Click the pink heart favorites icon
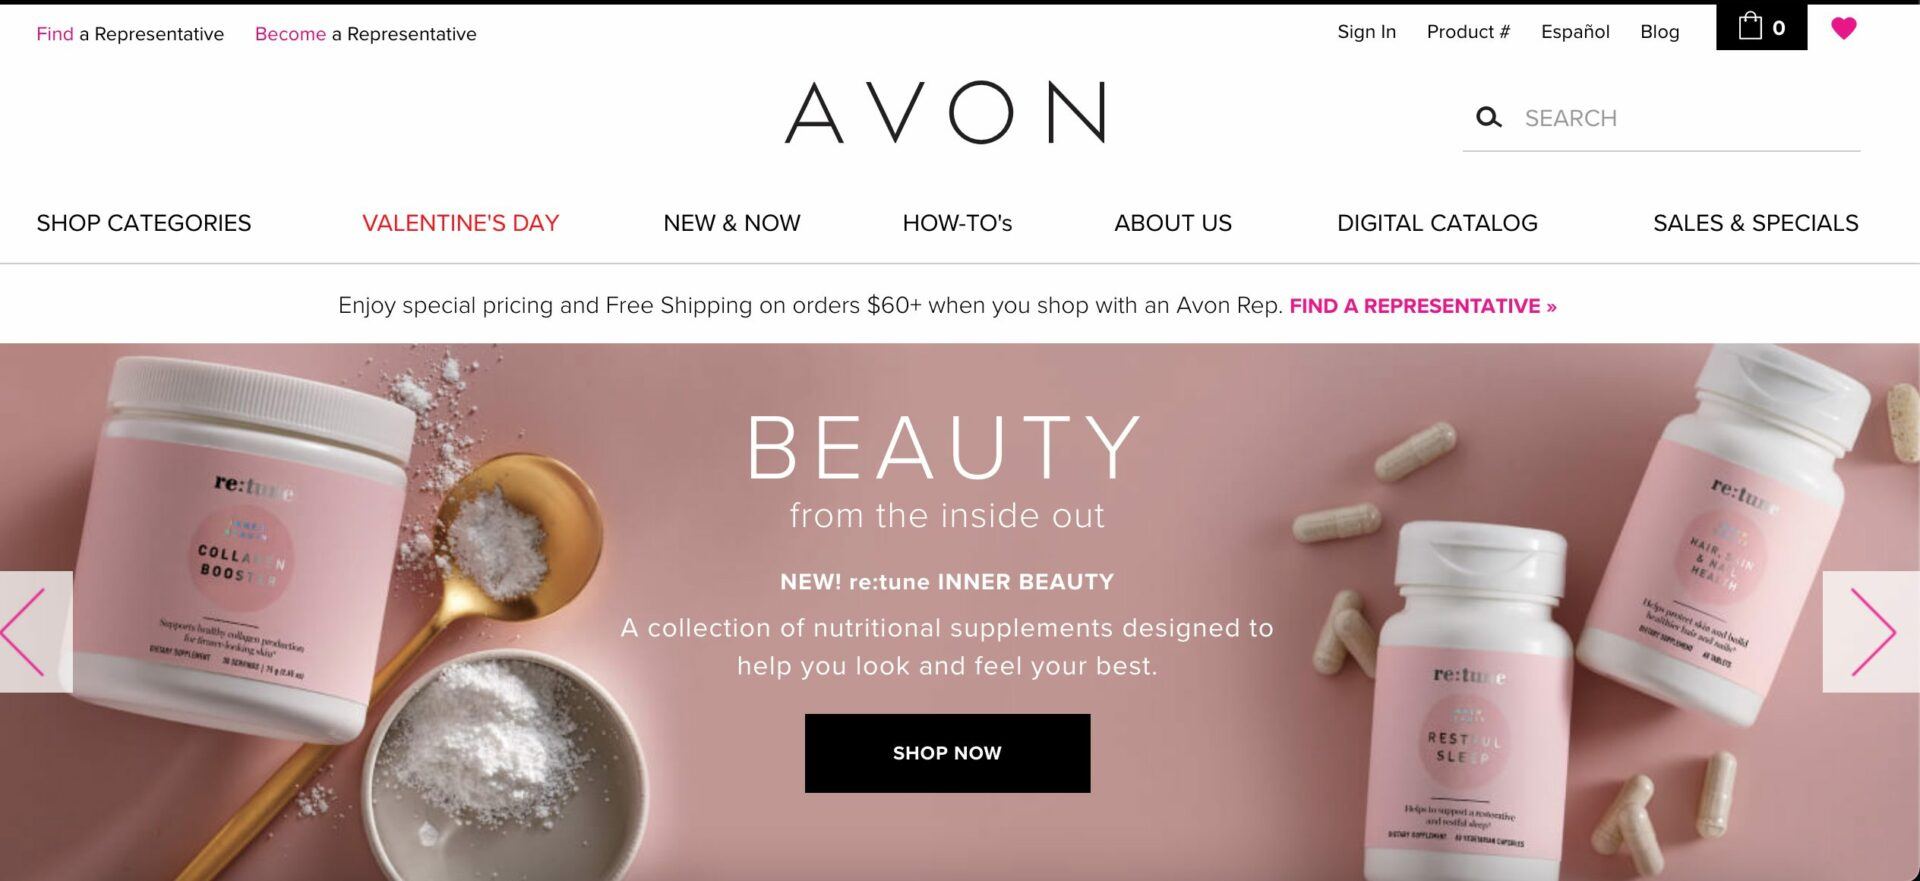 tap(1844, 28)
